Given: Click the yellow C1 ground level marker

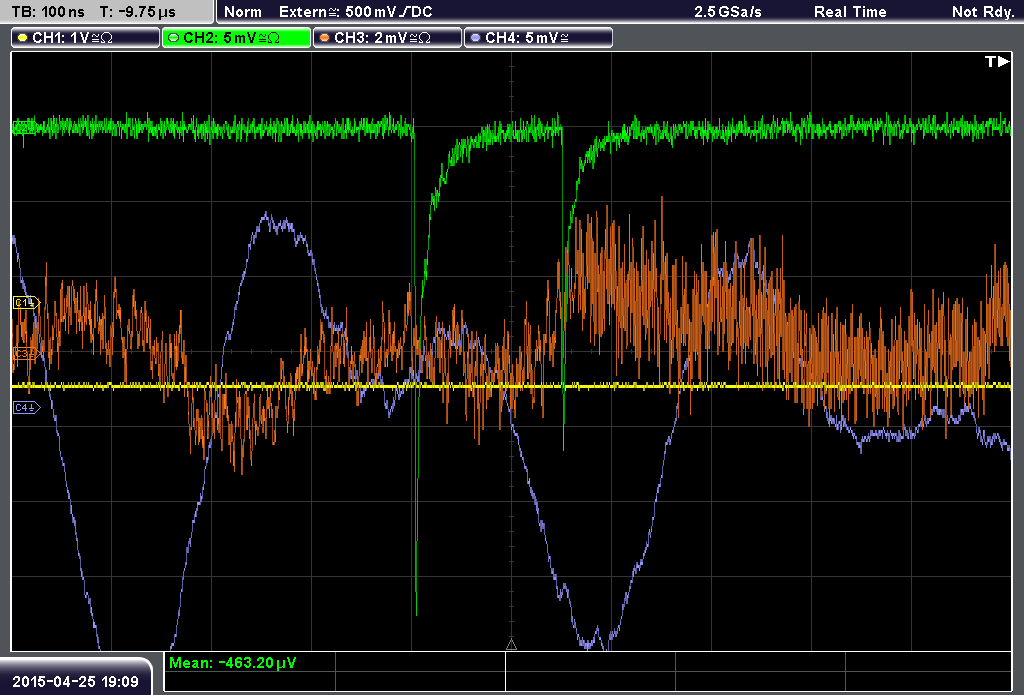Looking at the screenshot, I should click(26, 302).
